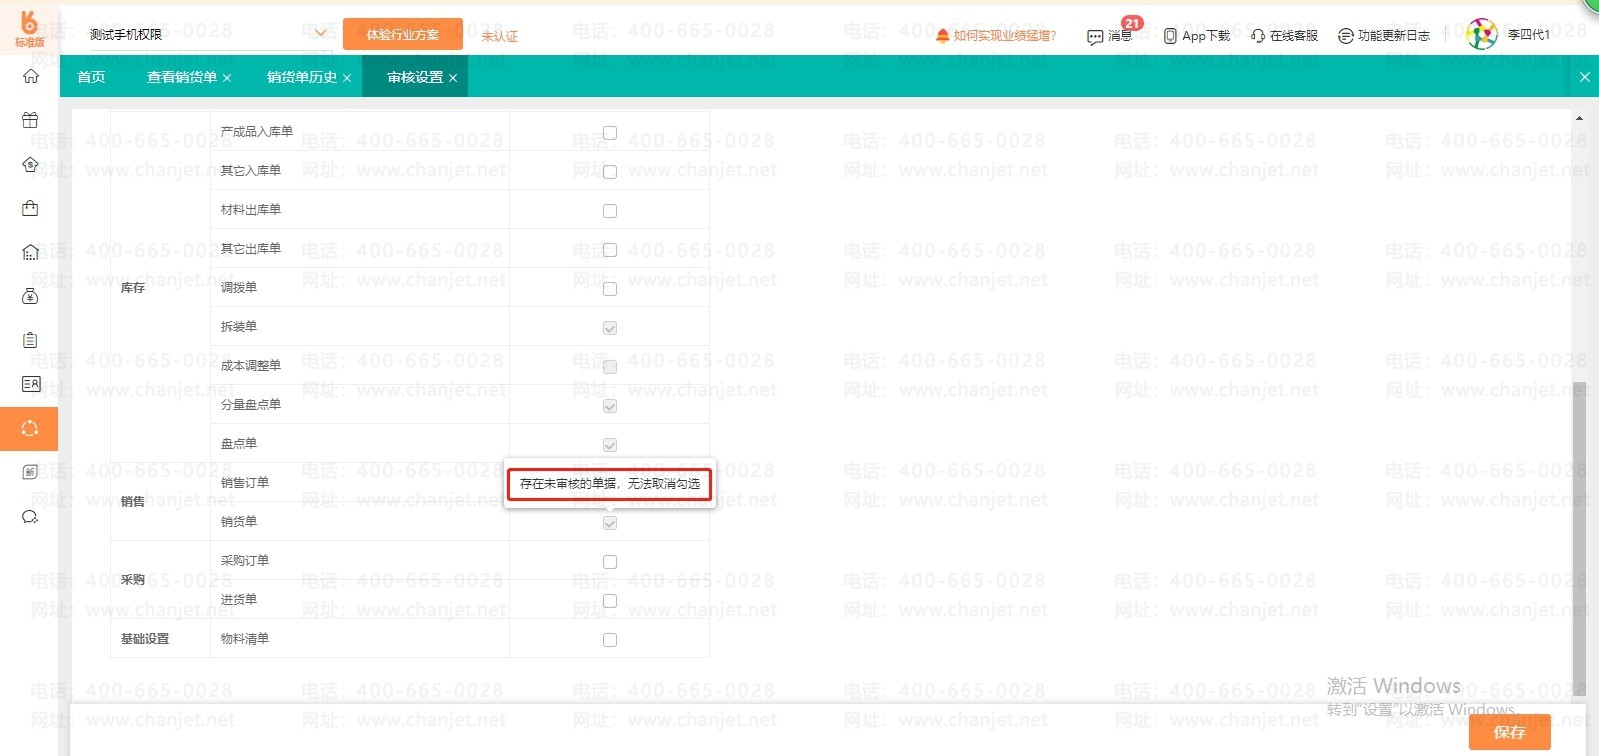This screenshot has width=1599, height=756.
Task: Close the 查看销货单 tab
Action: pos(227,78)
